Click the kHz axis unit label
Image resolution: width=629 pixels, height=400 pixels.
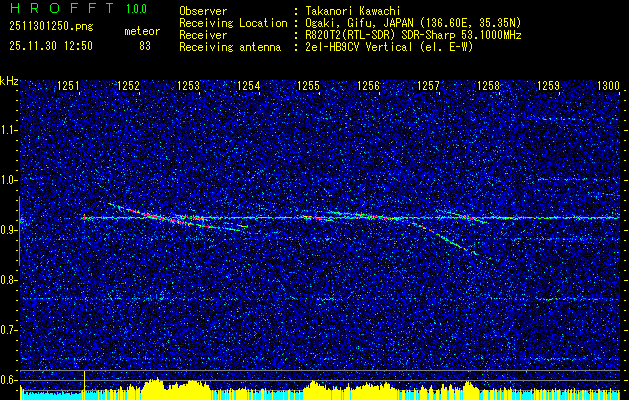[x=9, y=81]
